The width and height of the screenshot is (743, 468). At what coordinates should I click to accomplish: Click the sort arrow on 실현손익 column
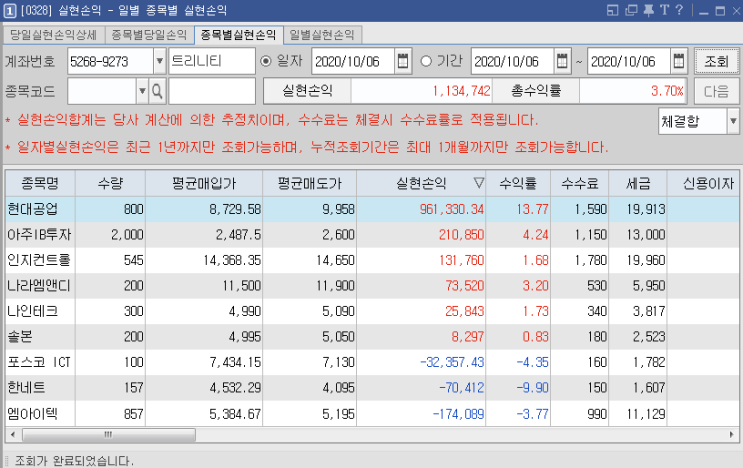pyautogui.click(x=479, y=183)
